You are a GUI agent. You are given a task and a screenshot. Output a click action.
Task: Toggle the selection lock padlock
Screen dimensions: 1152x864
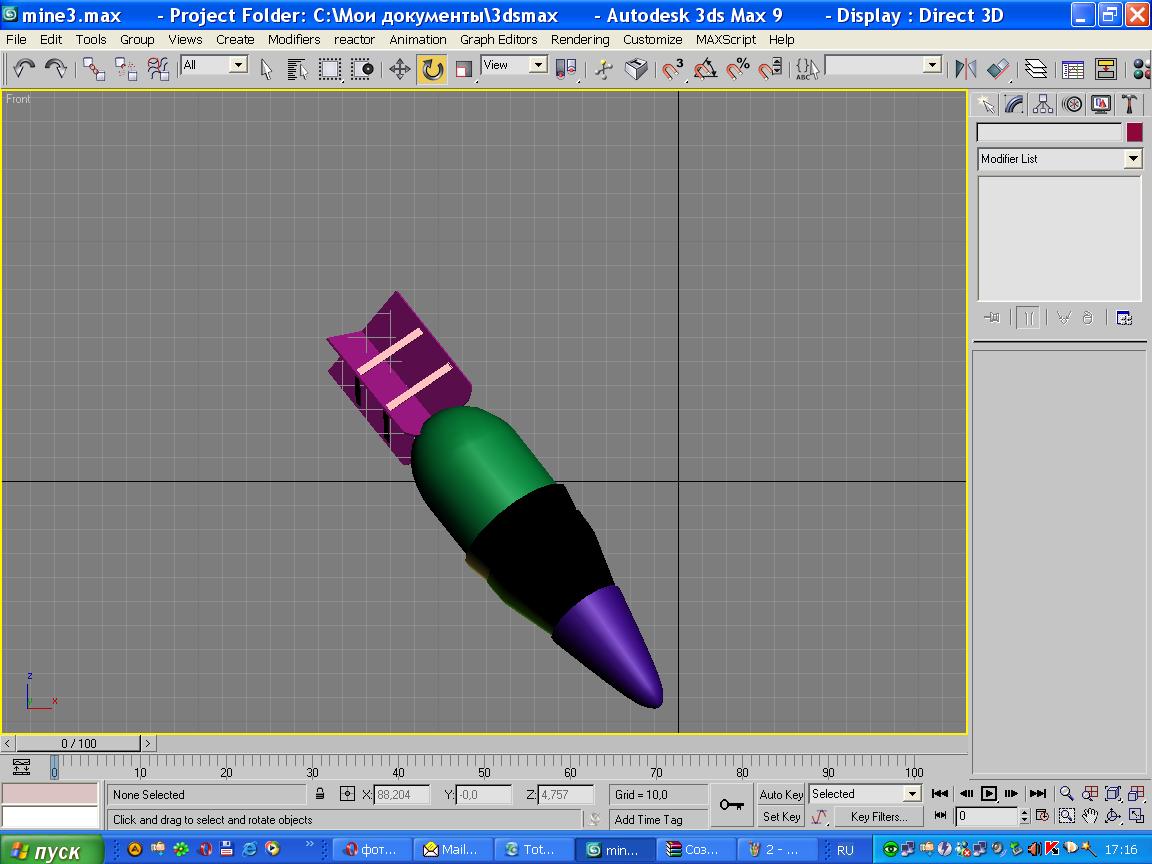tap(320, 795)
